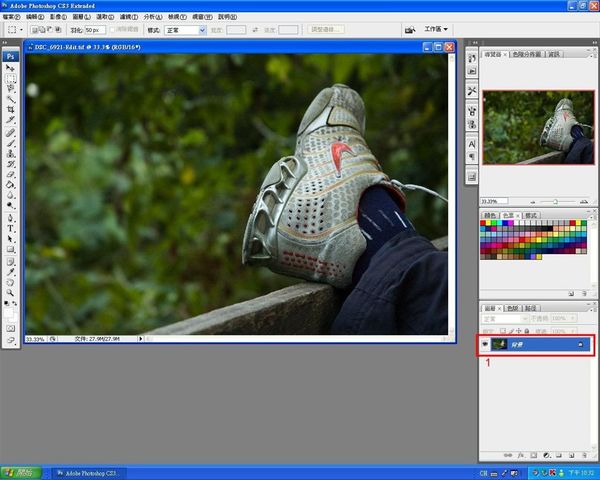Switch to the 路徑 Paths tab
Screen dimensions: 600x480
point(531,308)
